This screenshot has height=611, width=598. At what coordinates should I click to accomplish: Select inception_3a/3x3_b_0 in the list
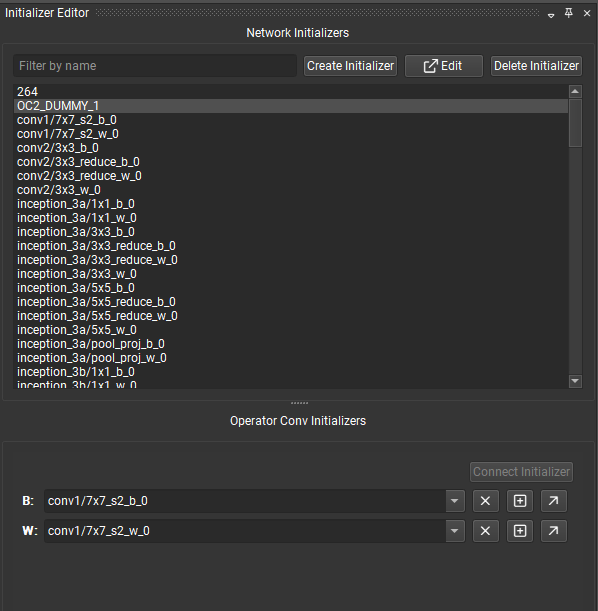[291, 232]
